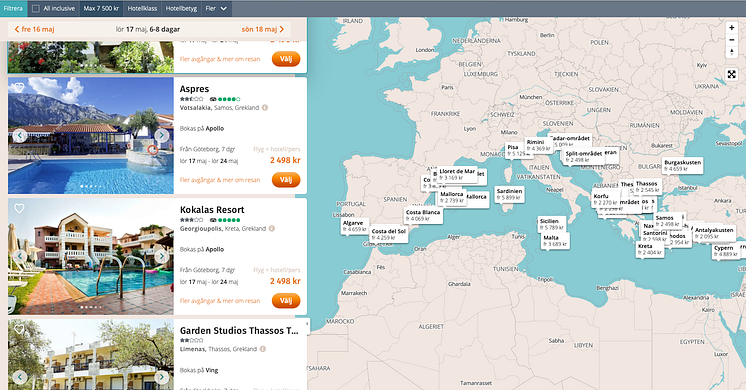
Task: Select the Sardinien map marker
Action: click(509, 194)
